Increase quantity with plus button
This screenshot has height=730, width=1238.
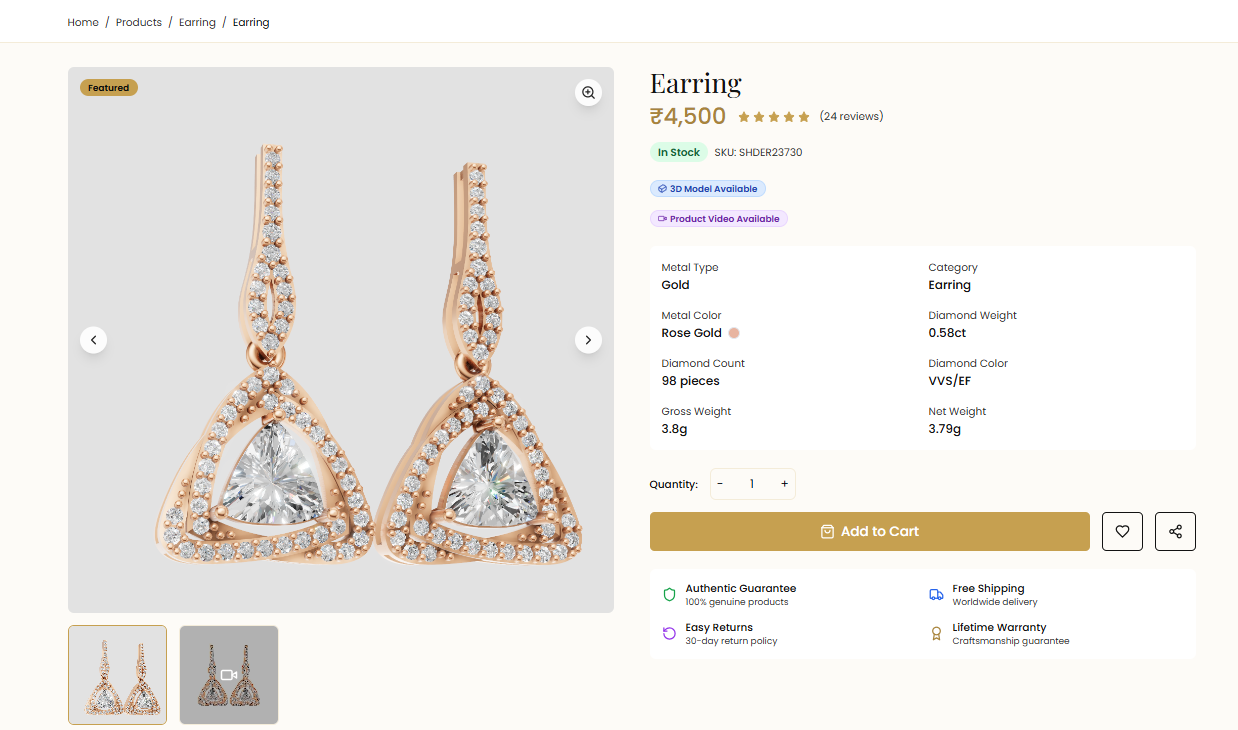pos(784,484)
